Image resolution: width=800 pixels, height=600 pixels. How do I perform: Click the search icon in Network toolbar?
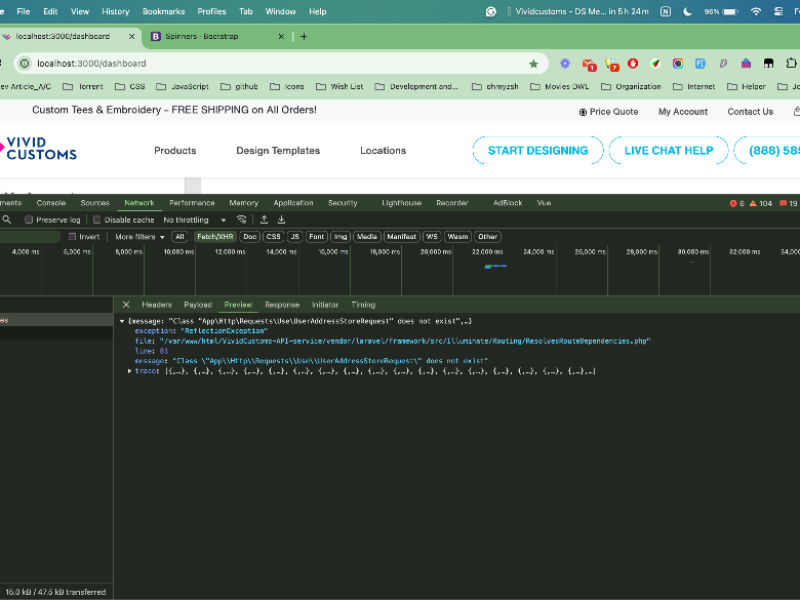(x=7, y=220)
